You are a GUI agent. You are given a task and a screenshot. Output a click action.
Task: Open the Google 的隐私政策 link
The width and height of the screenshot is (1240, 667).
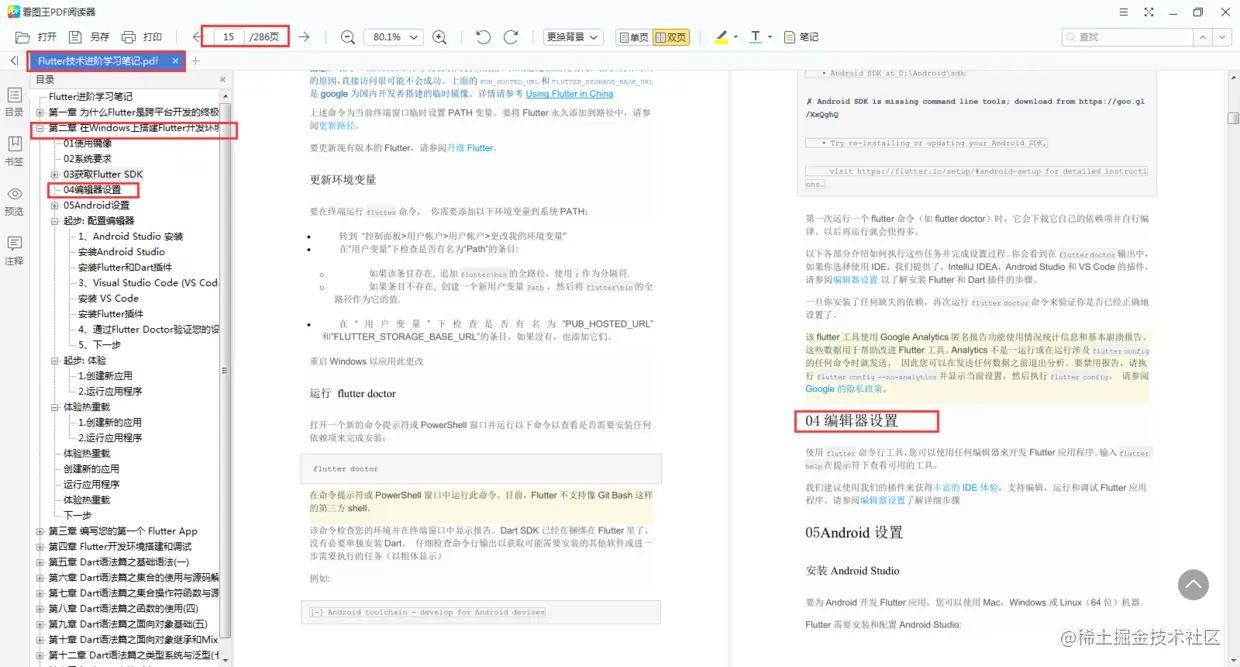click(x=844, y=389)
